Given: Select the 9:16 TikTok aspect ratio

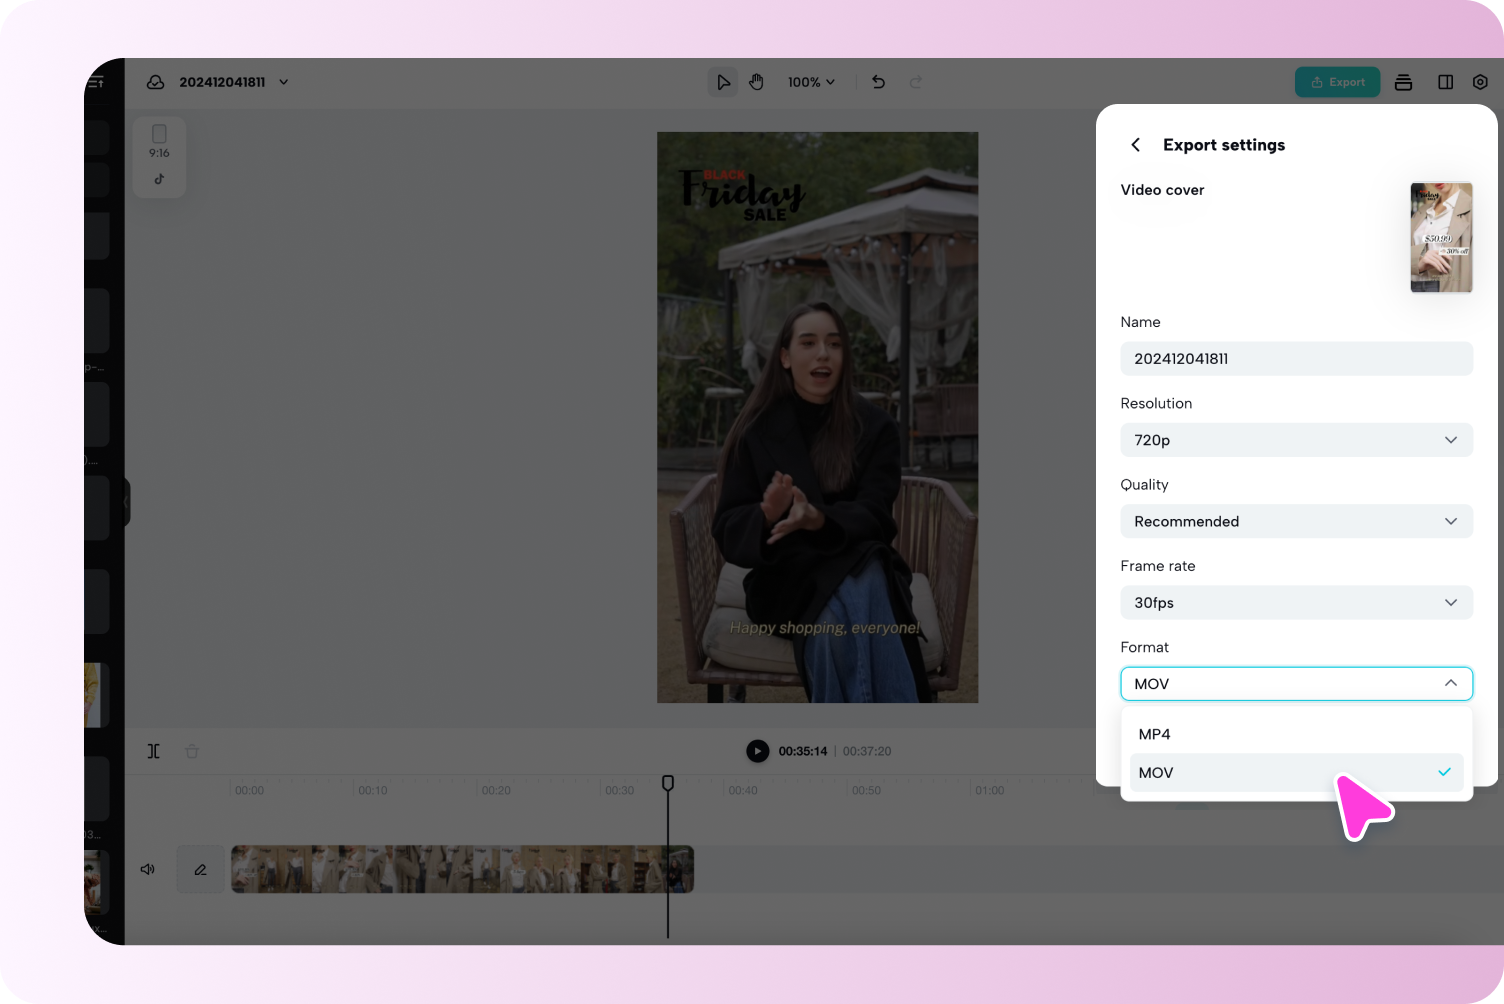Looking at the screenshot, I should click(159, 156).
